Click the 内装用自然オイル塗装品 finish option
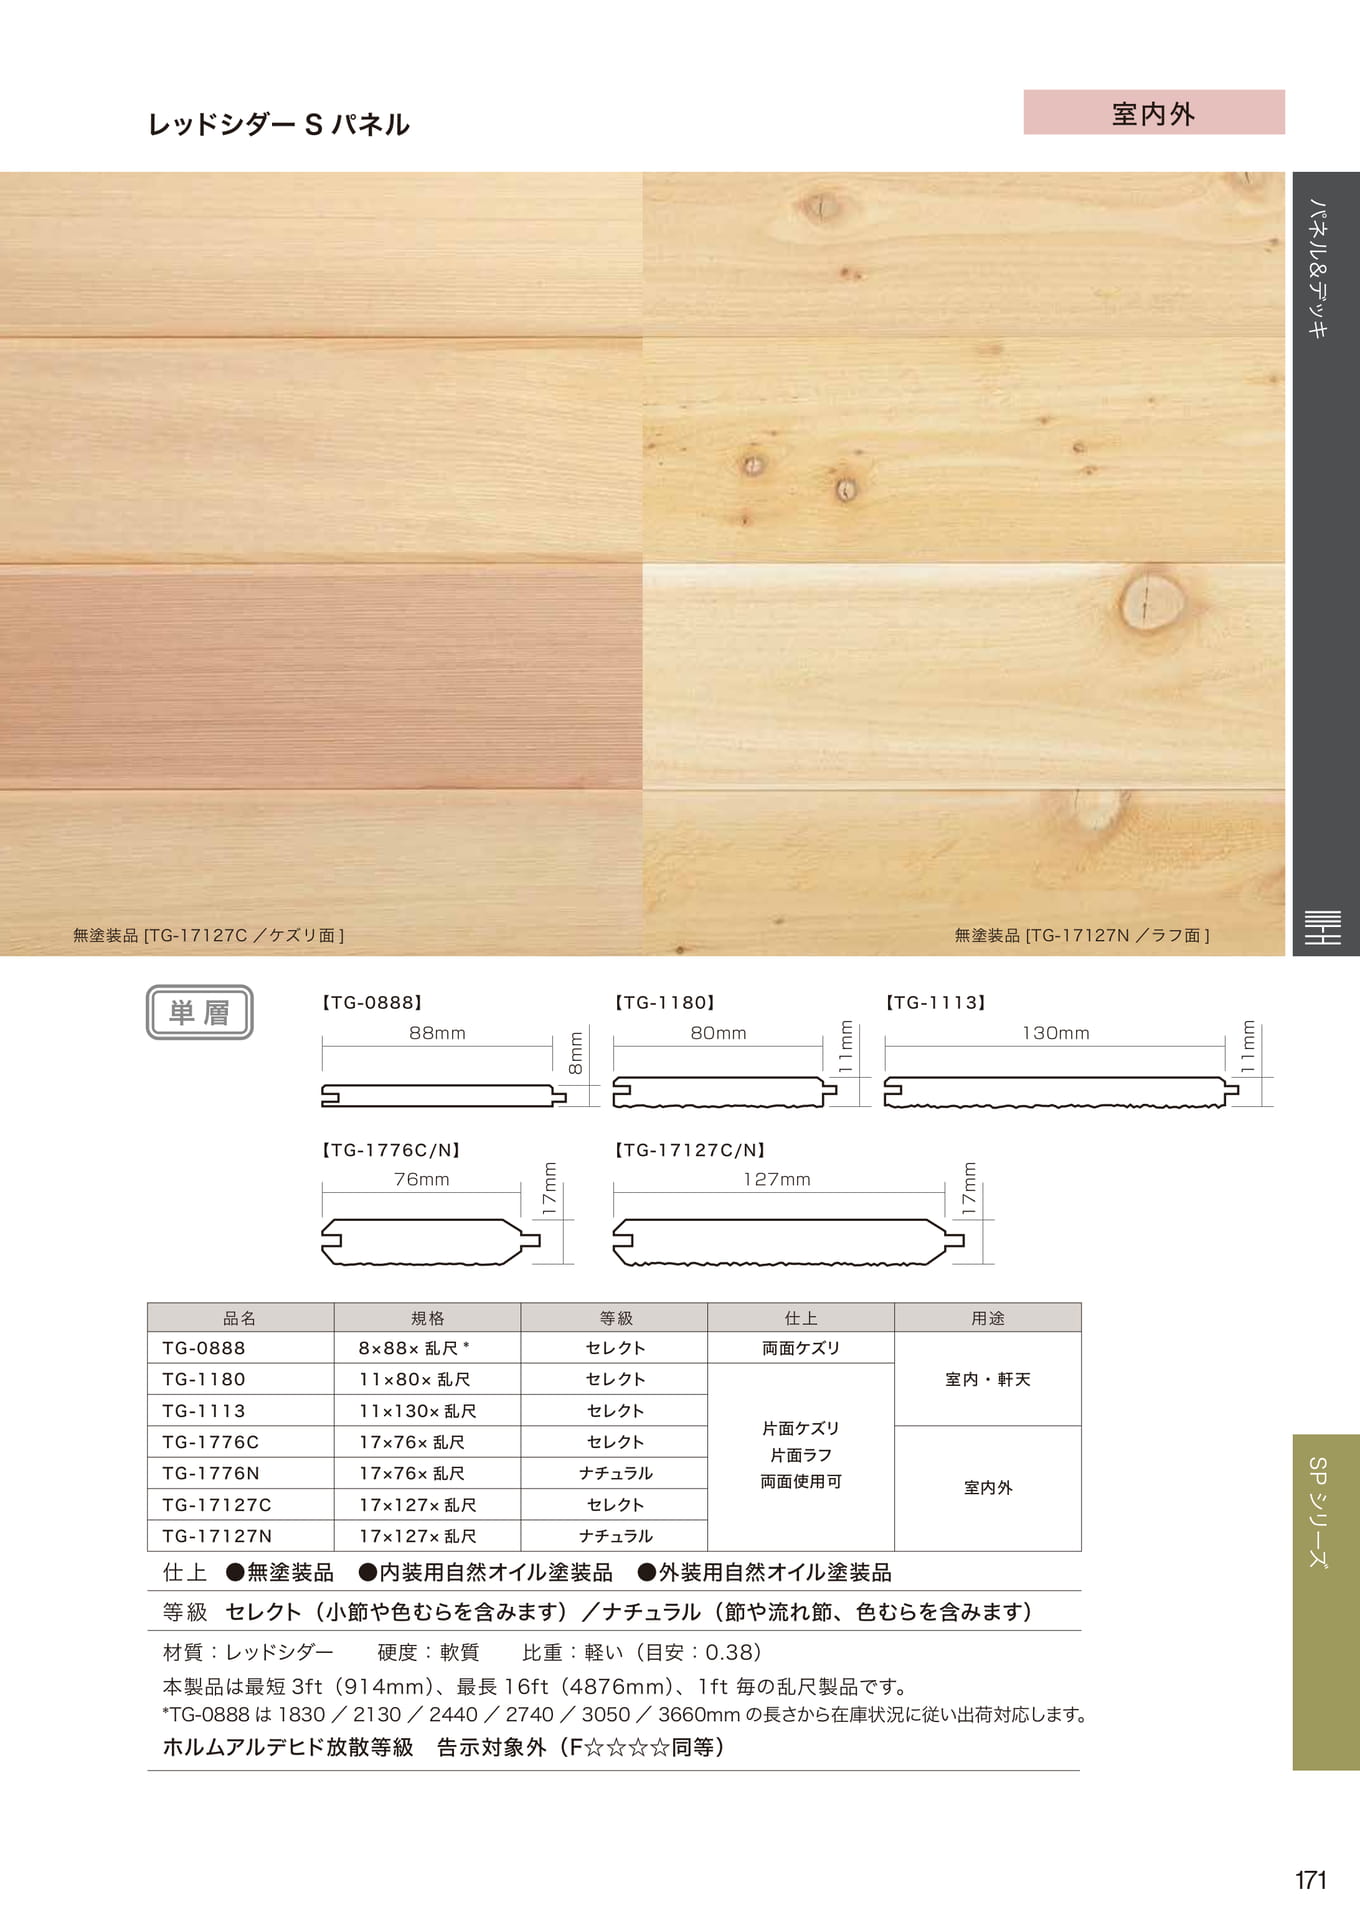This screenshot has width=1360, height=1920. pyautogui.click(x=485, y=1573)
